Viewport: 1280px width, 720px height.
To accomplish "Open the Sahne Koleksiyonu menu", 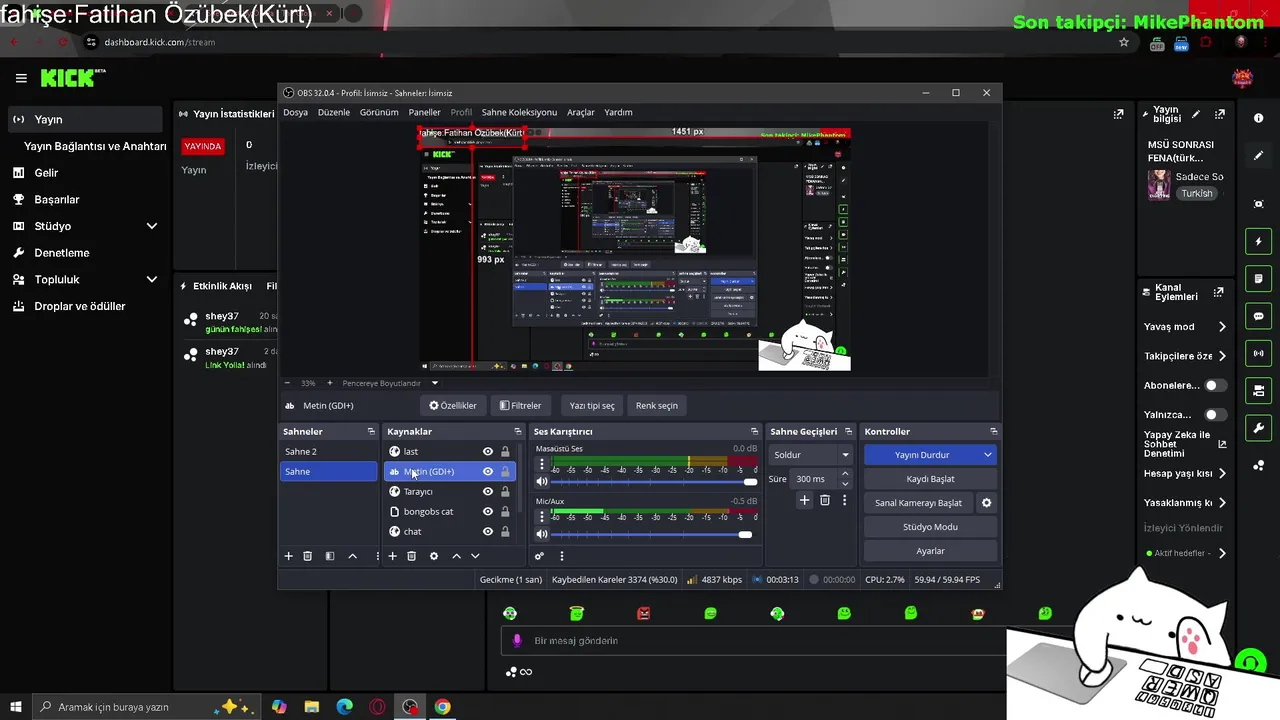I will pyautogui.click(x=519, y=112).
